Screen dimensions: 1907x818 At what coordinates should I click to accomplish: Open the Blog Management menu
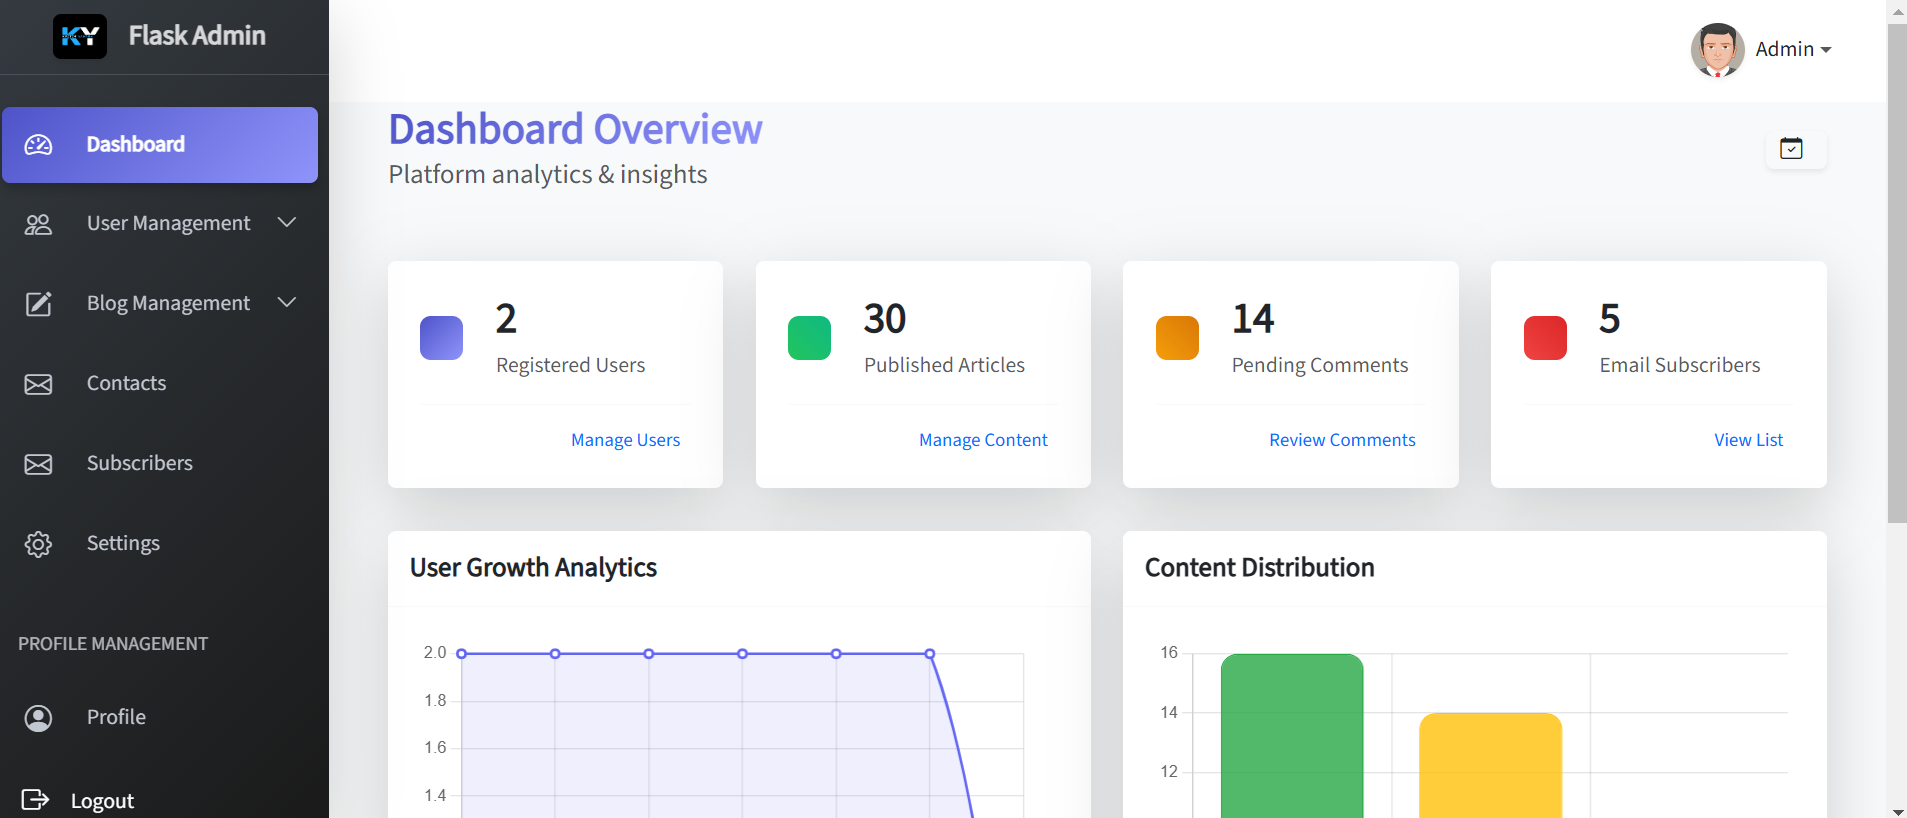point(160,304)
